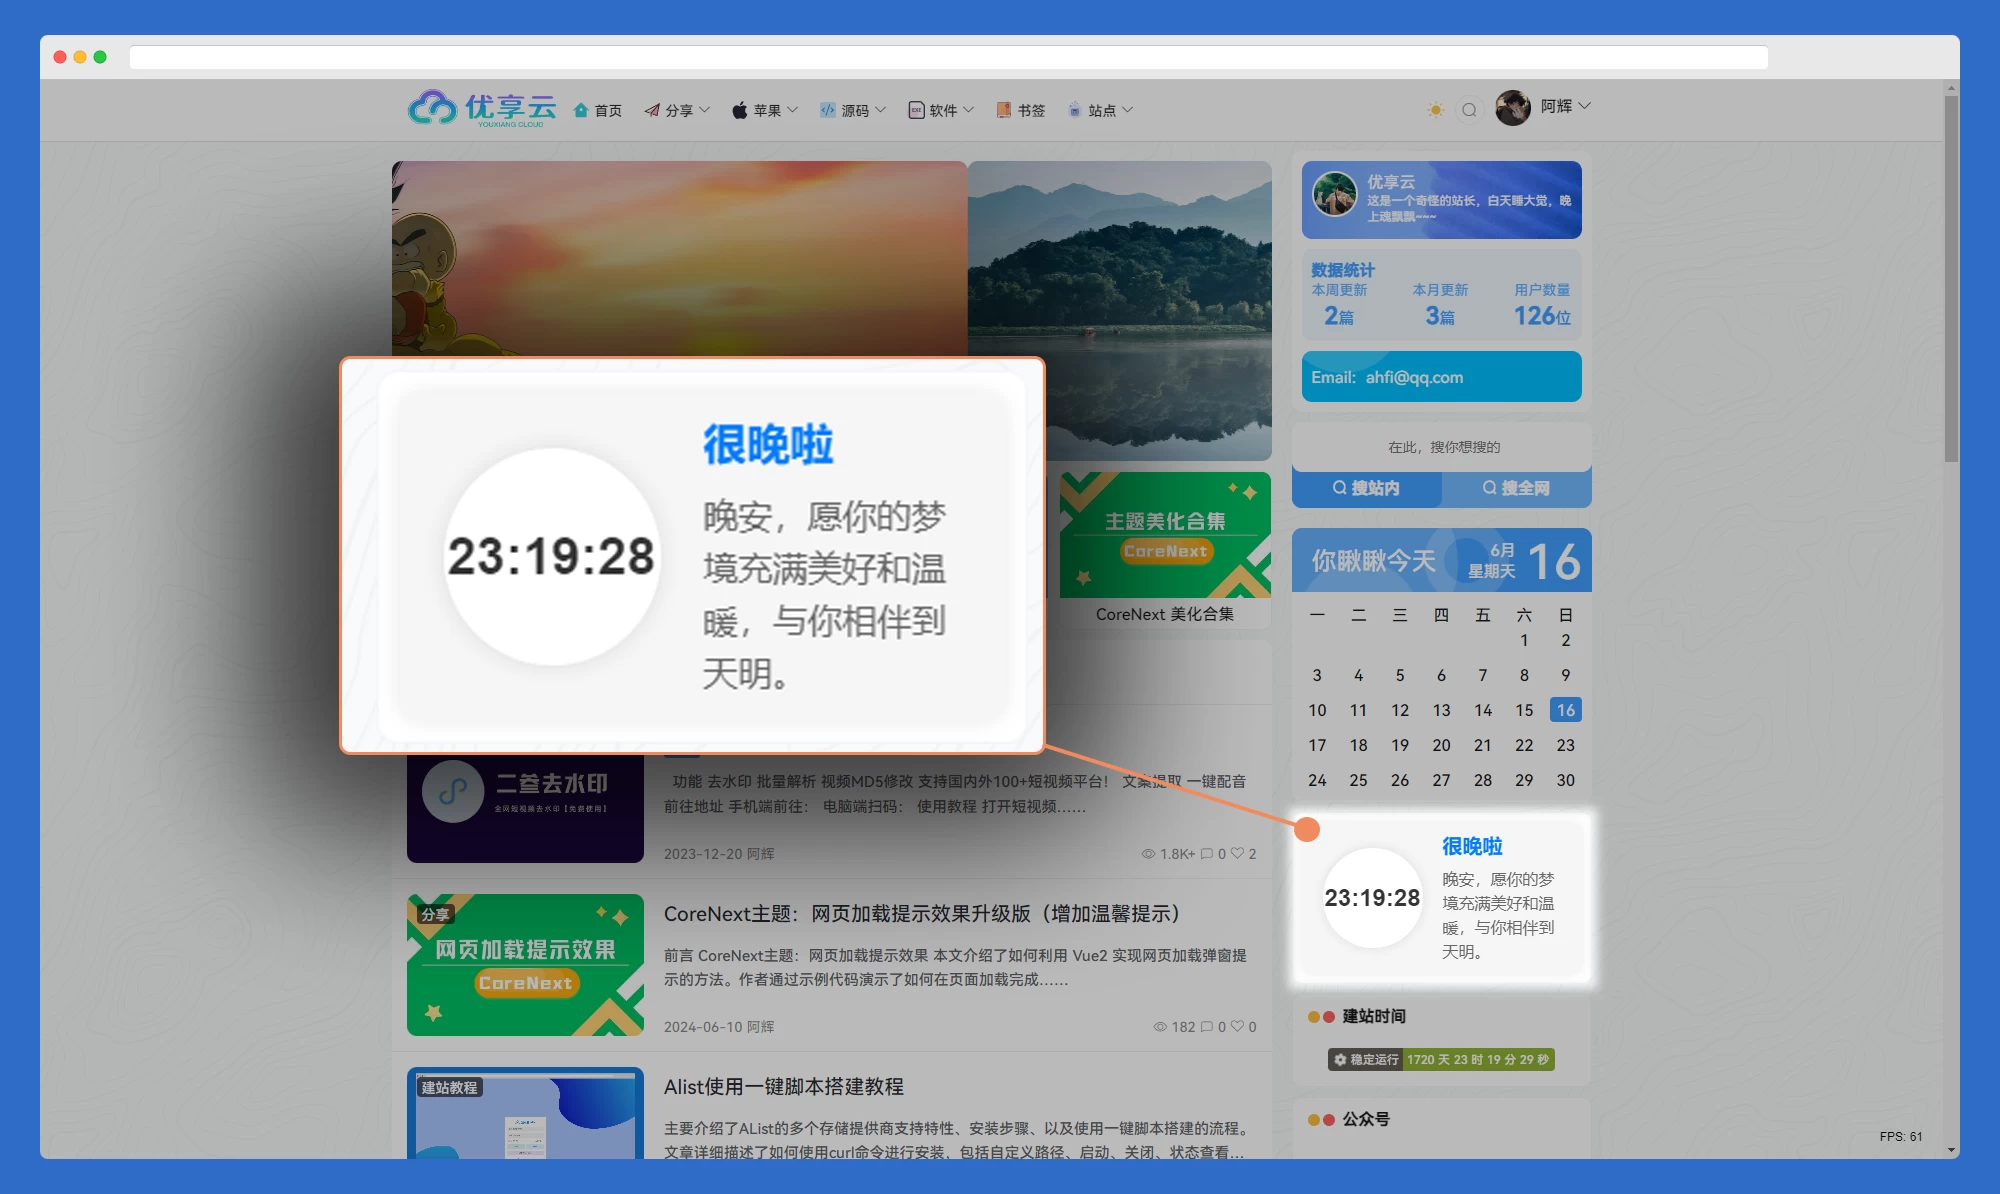
Task: Go to 首页 home icon link
Action: pyautogui.click(x=598, y=110)
